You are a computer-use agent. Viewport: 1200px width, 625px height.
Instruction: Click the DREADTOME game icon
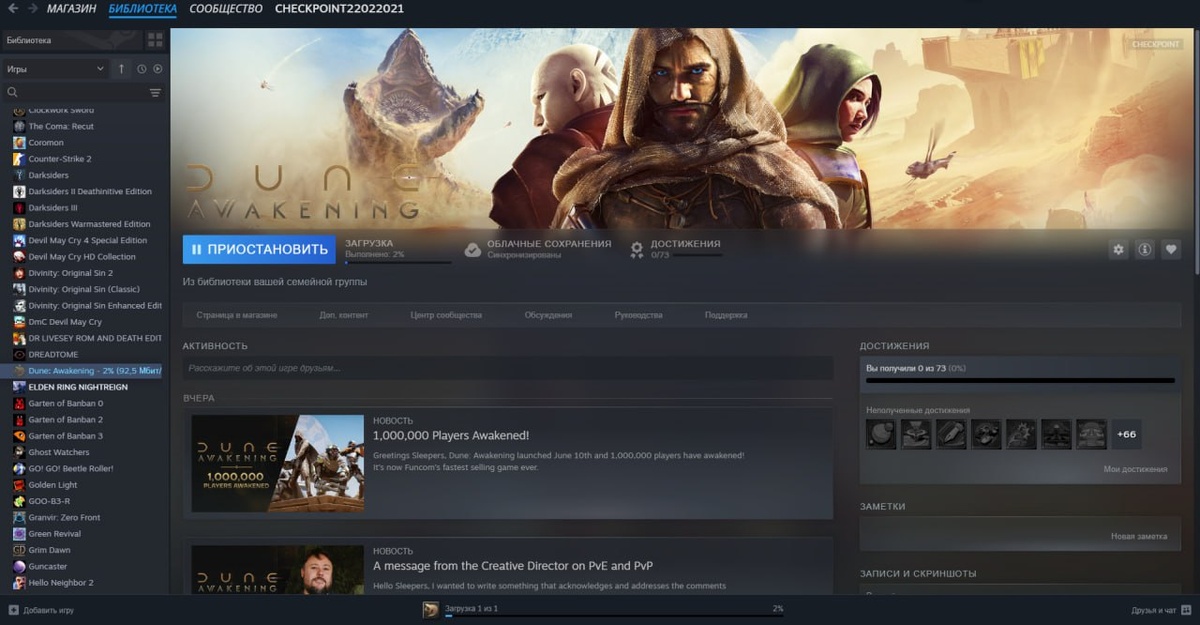(x=19, y=354)
